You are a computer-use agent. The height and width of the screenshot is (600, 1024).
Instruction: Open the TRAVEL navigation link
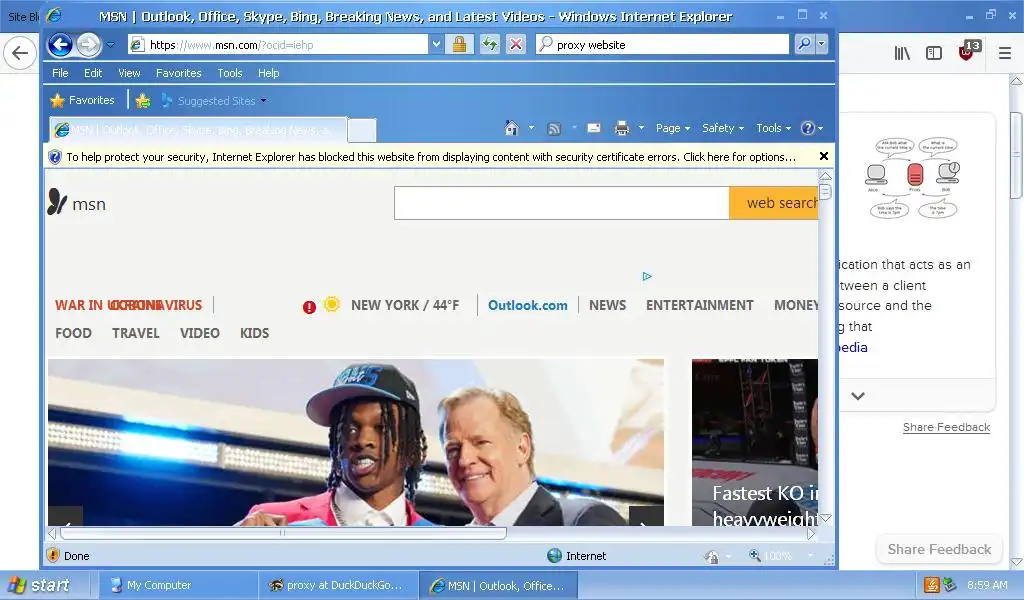click(x=136, y=334)
